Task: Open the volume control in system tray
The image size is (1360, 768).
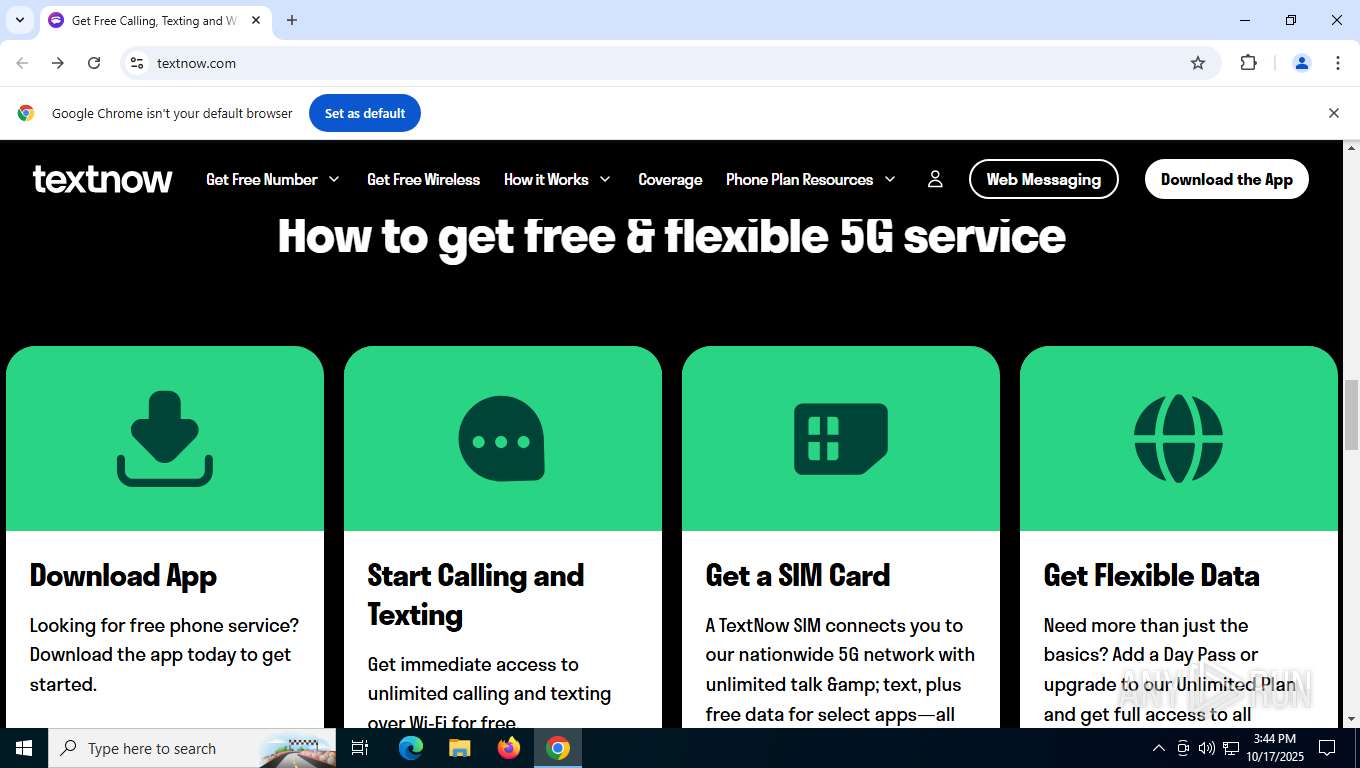Action: [x=1207, y=748]
